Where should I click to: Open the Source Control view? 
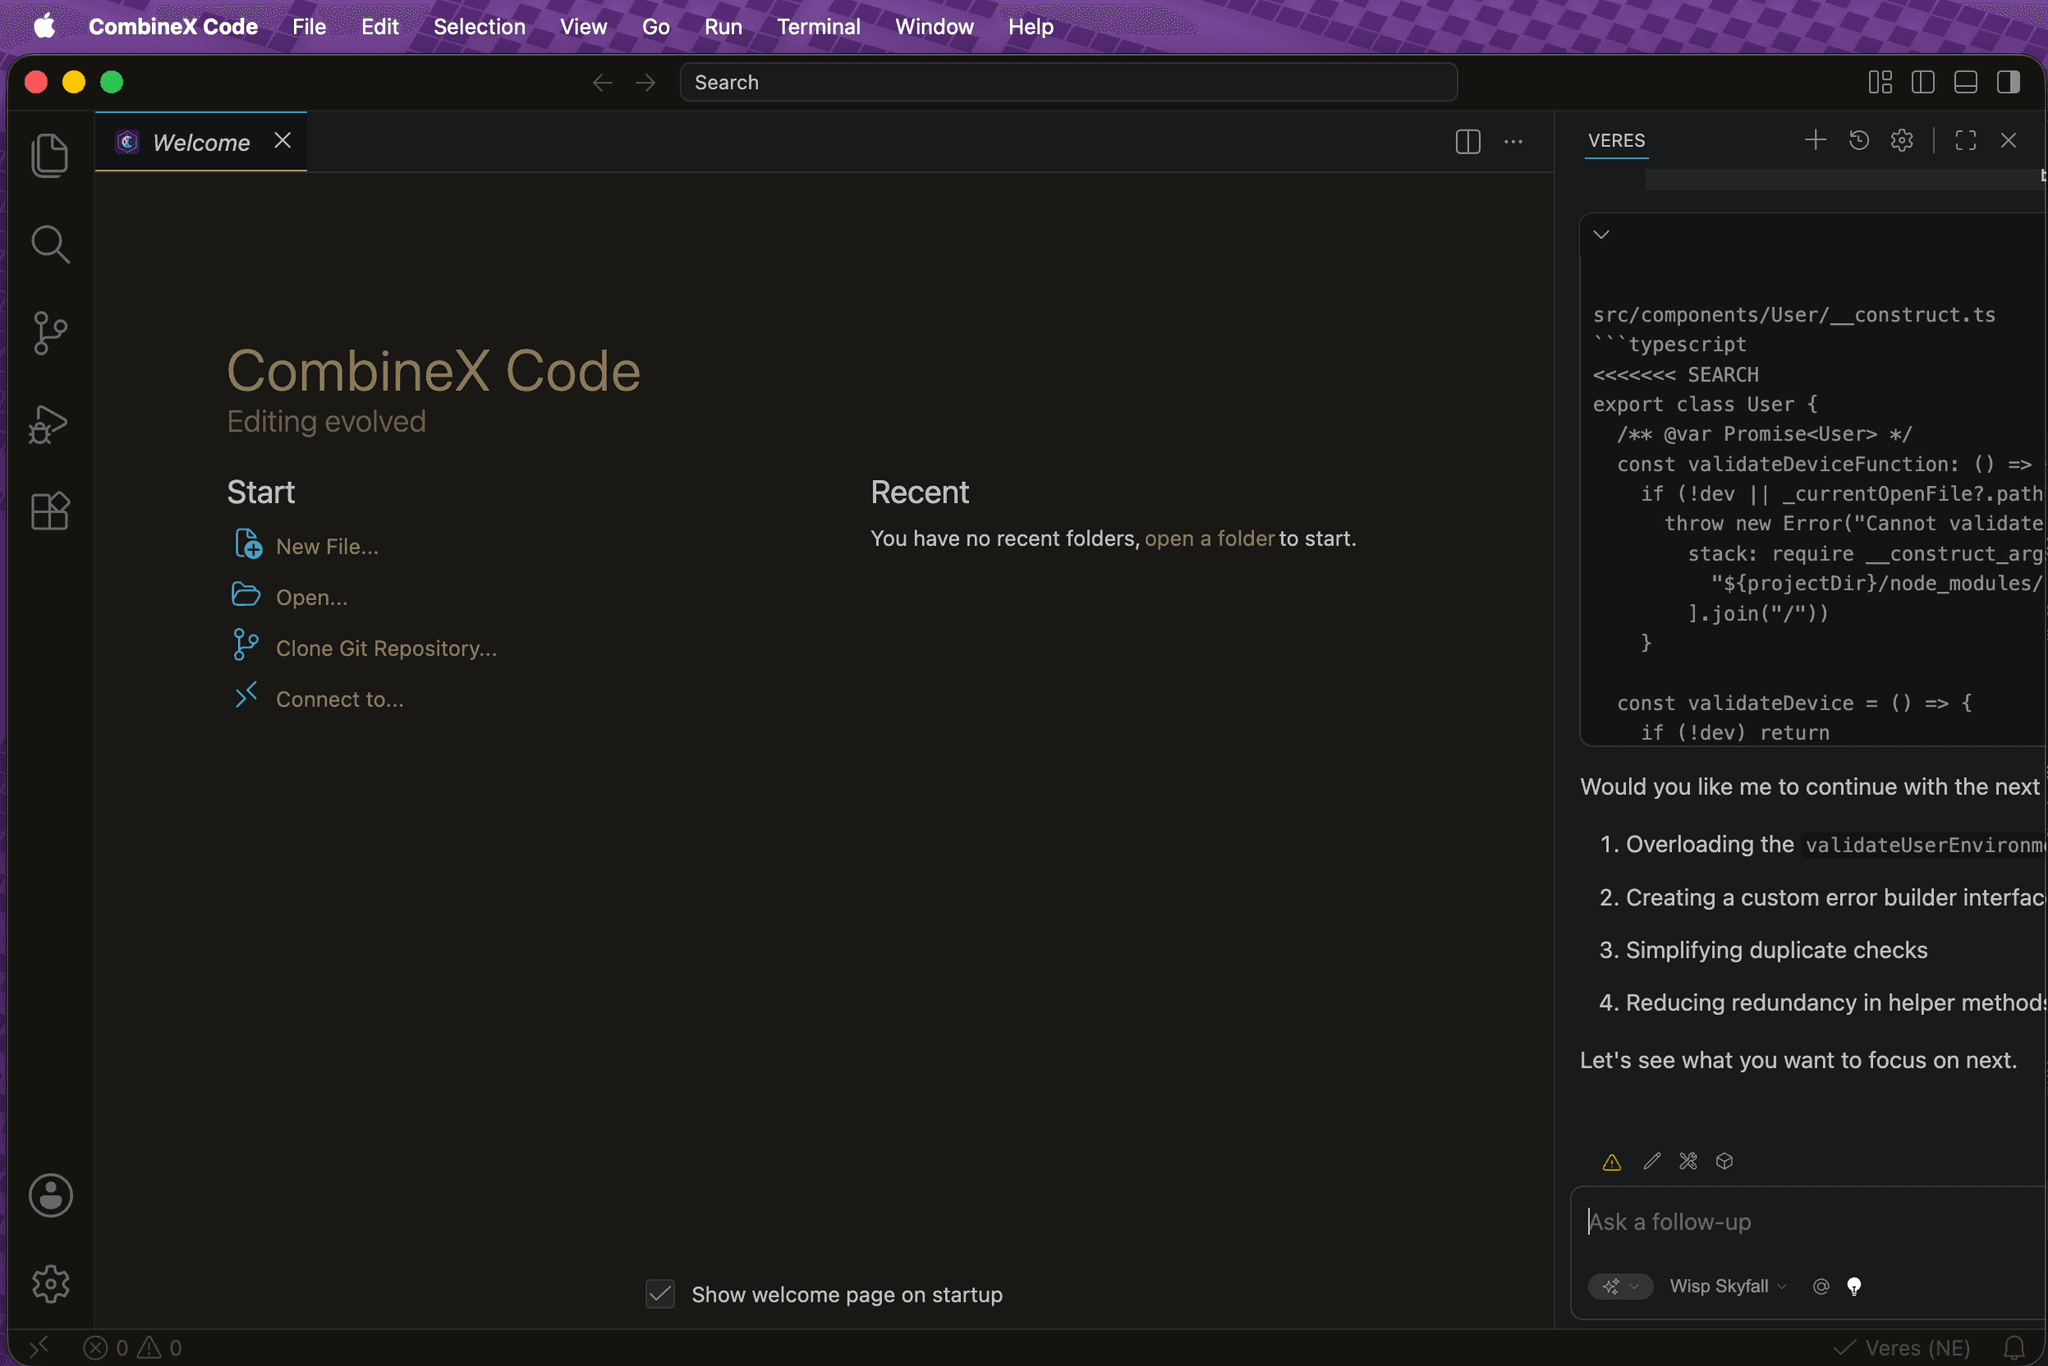[50, 333]
